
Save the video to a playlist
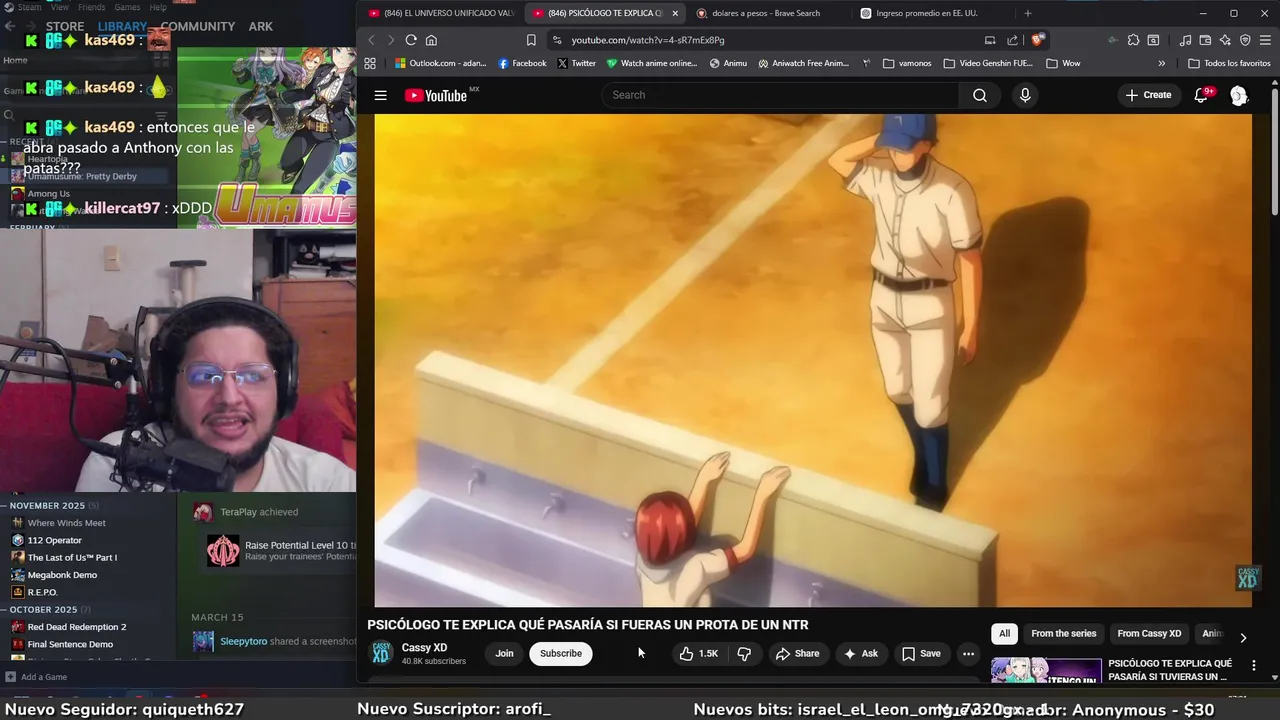click(921, 653)
